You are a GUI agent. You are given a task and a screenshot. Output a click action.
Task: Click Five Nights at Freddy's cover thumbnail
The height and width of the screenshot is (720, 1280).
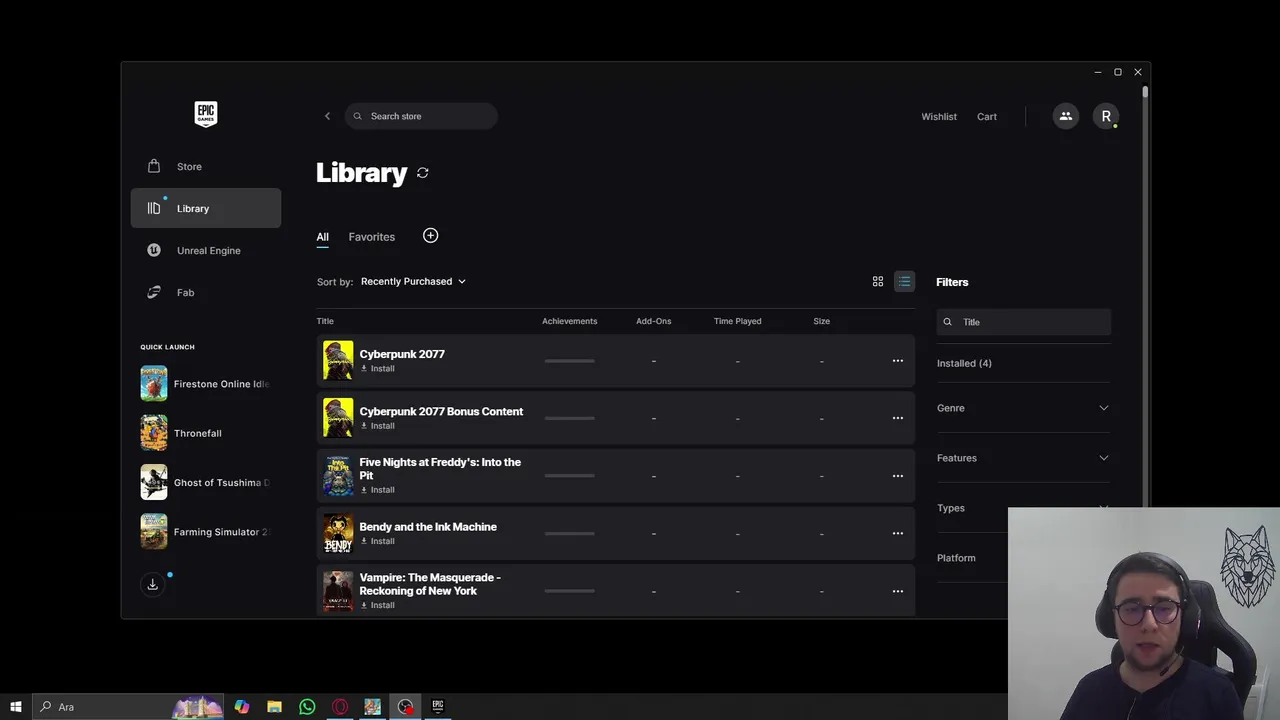338,476
